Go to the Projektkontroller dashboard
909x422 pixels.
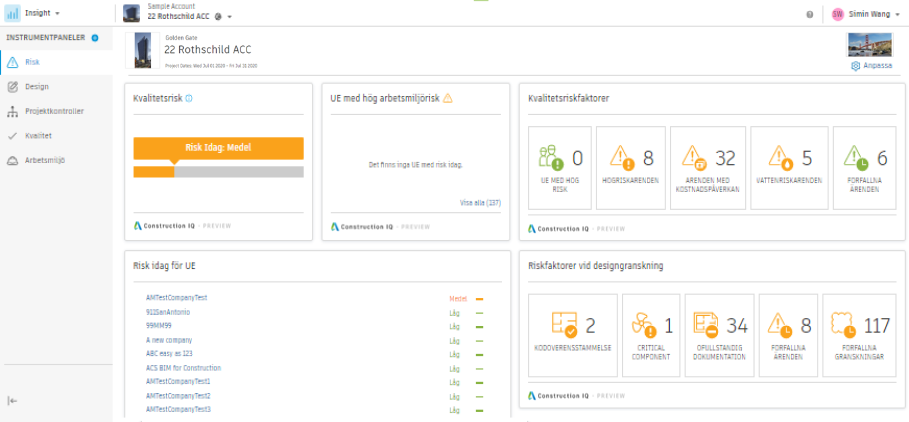pos(54,111)
